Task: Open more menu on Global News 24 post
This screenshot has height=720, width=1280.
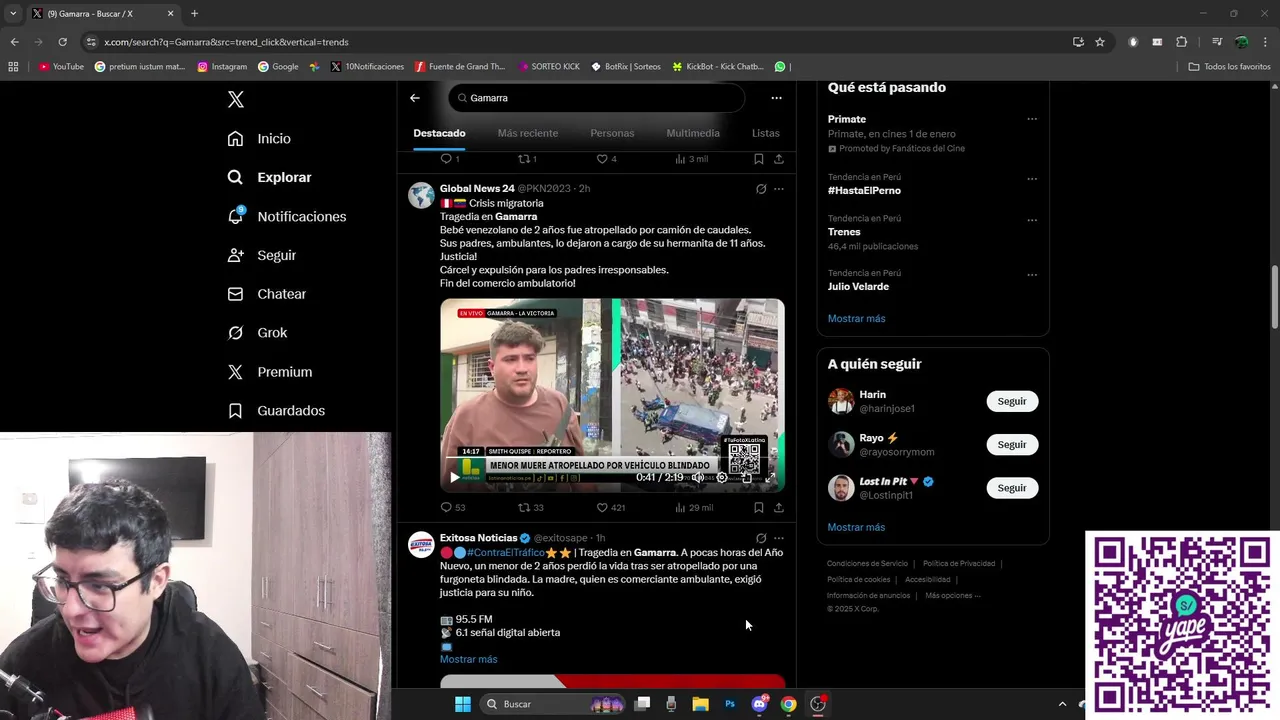Action: tap(779, 189)
